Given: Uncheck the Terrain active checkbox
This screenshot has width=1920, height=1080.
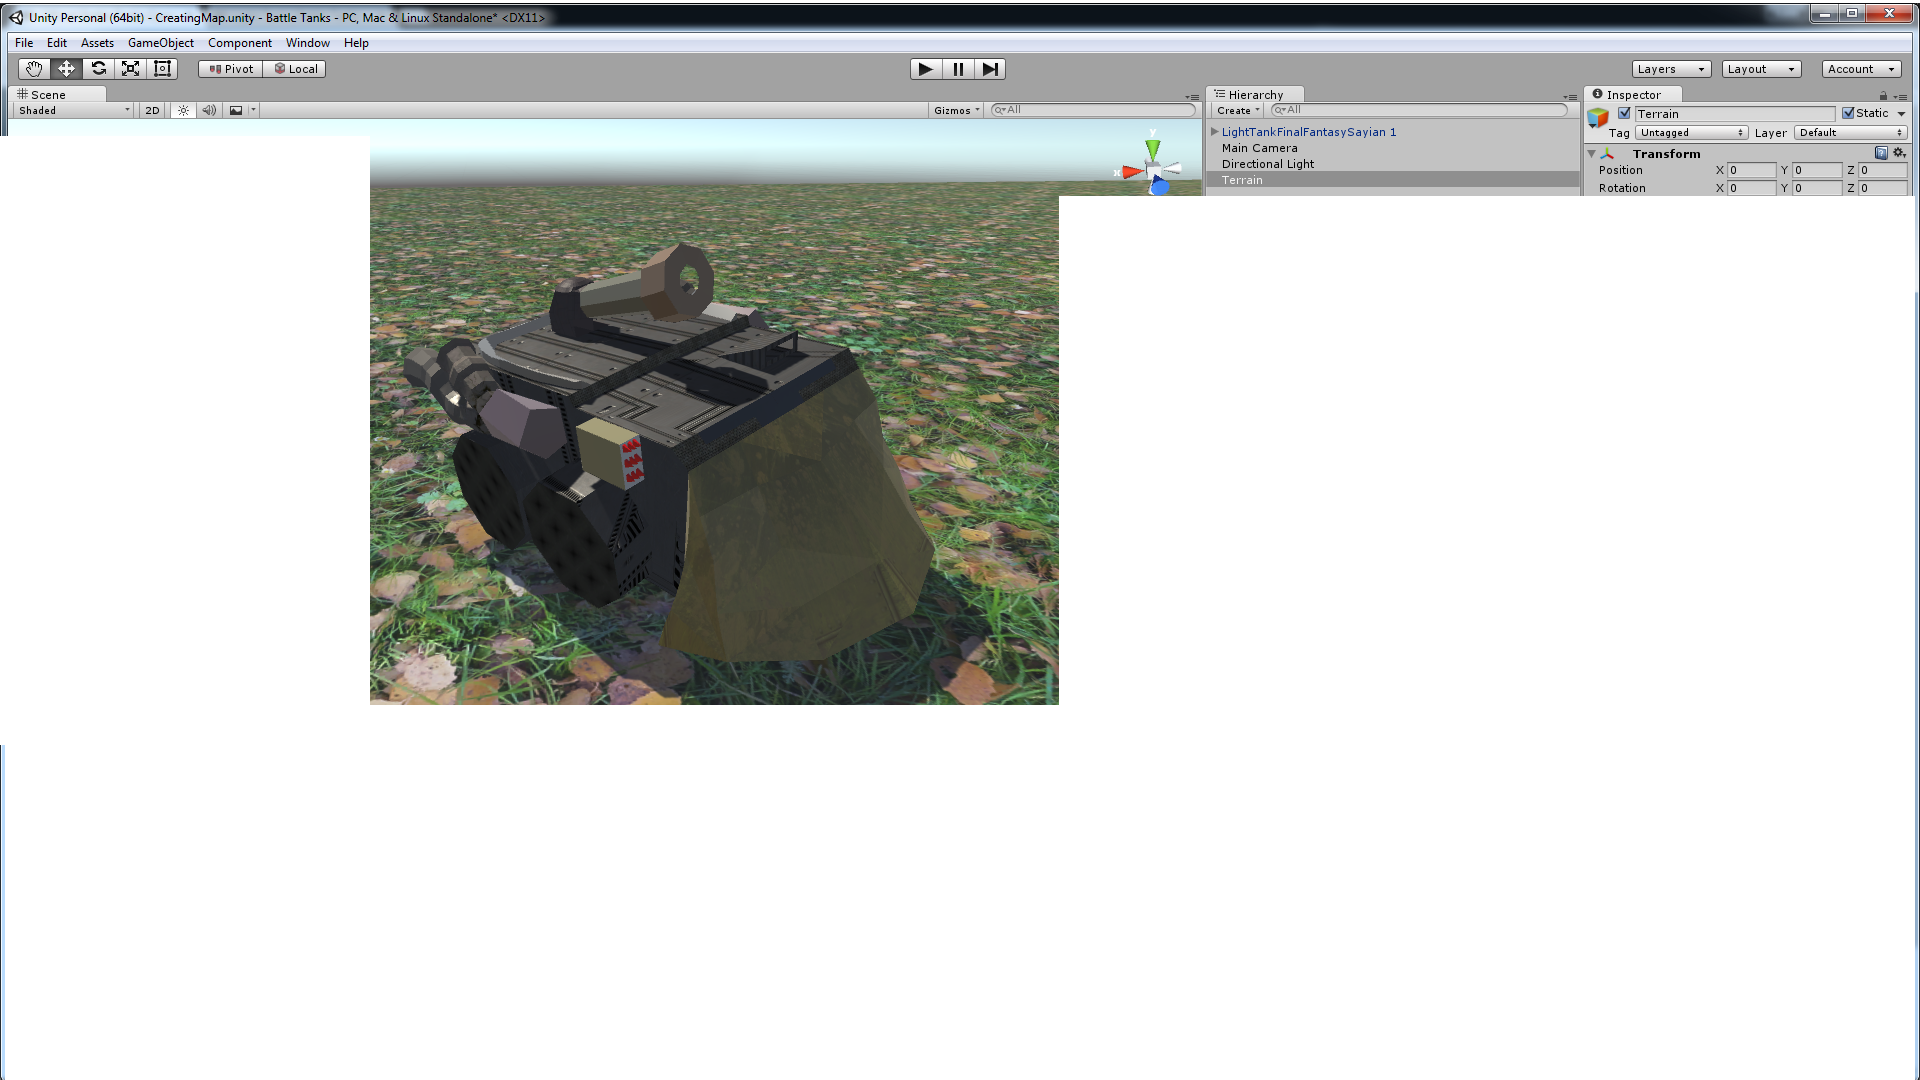Looking at the screenshot, I should [x=1624, y=114].
